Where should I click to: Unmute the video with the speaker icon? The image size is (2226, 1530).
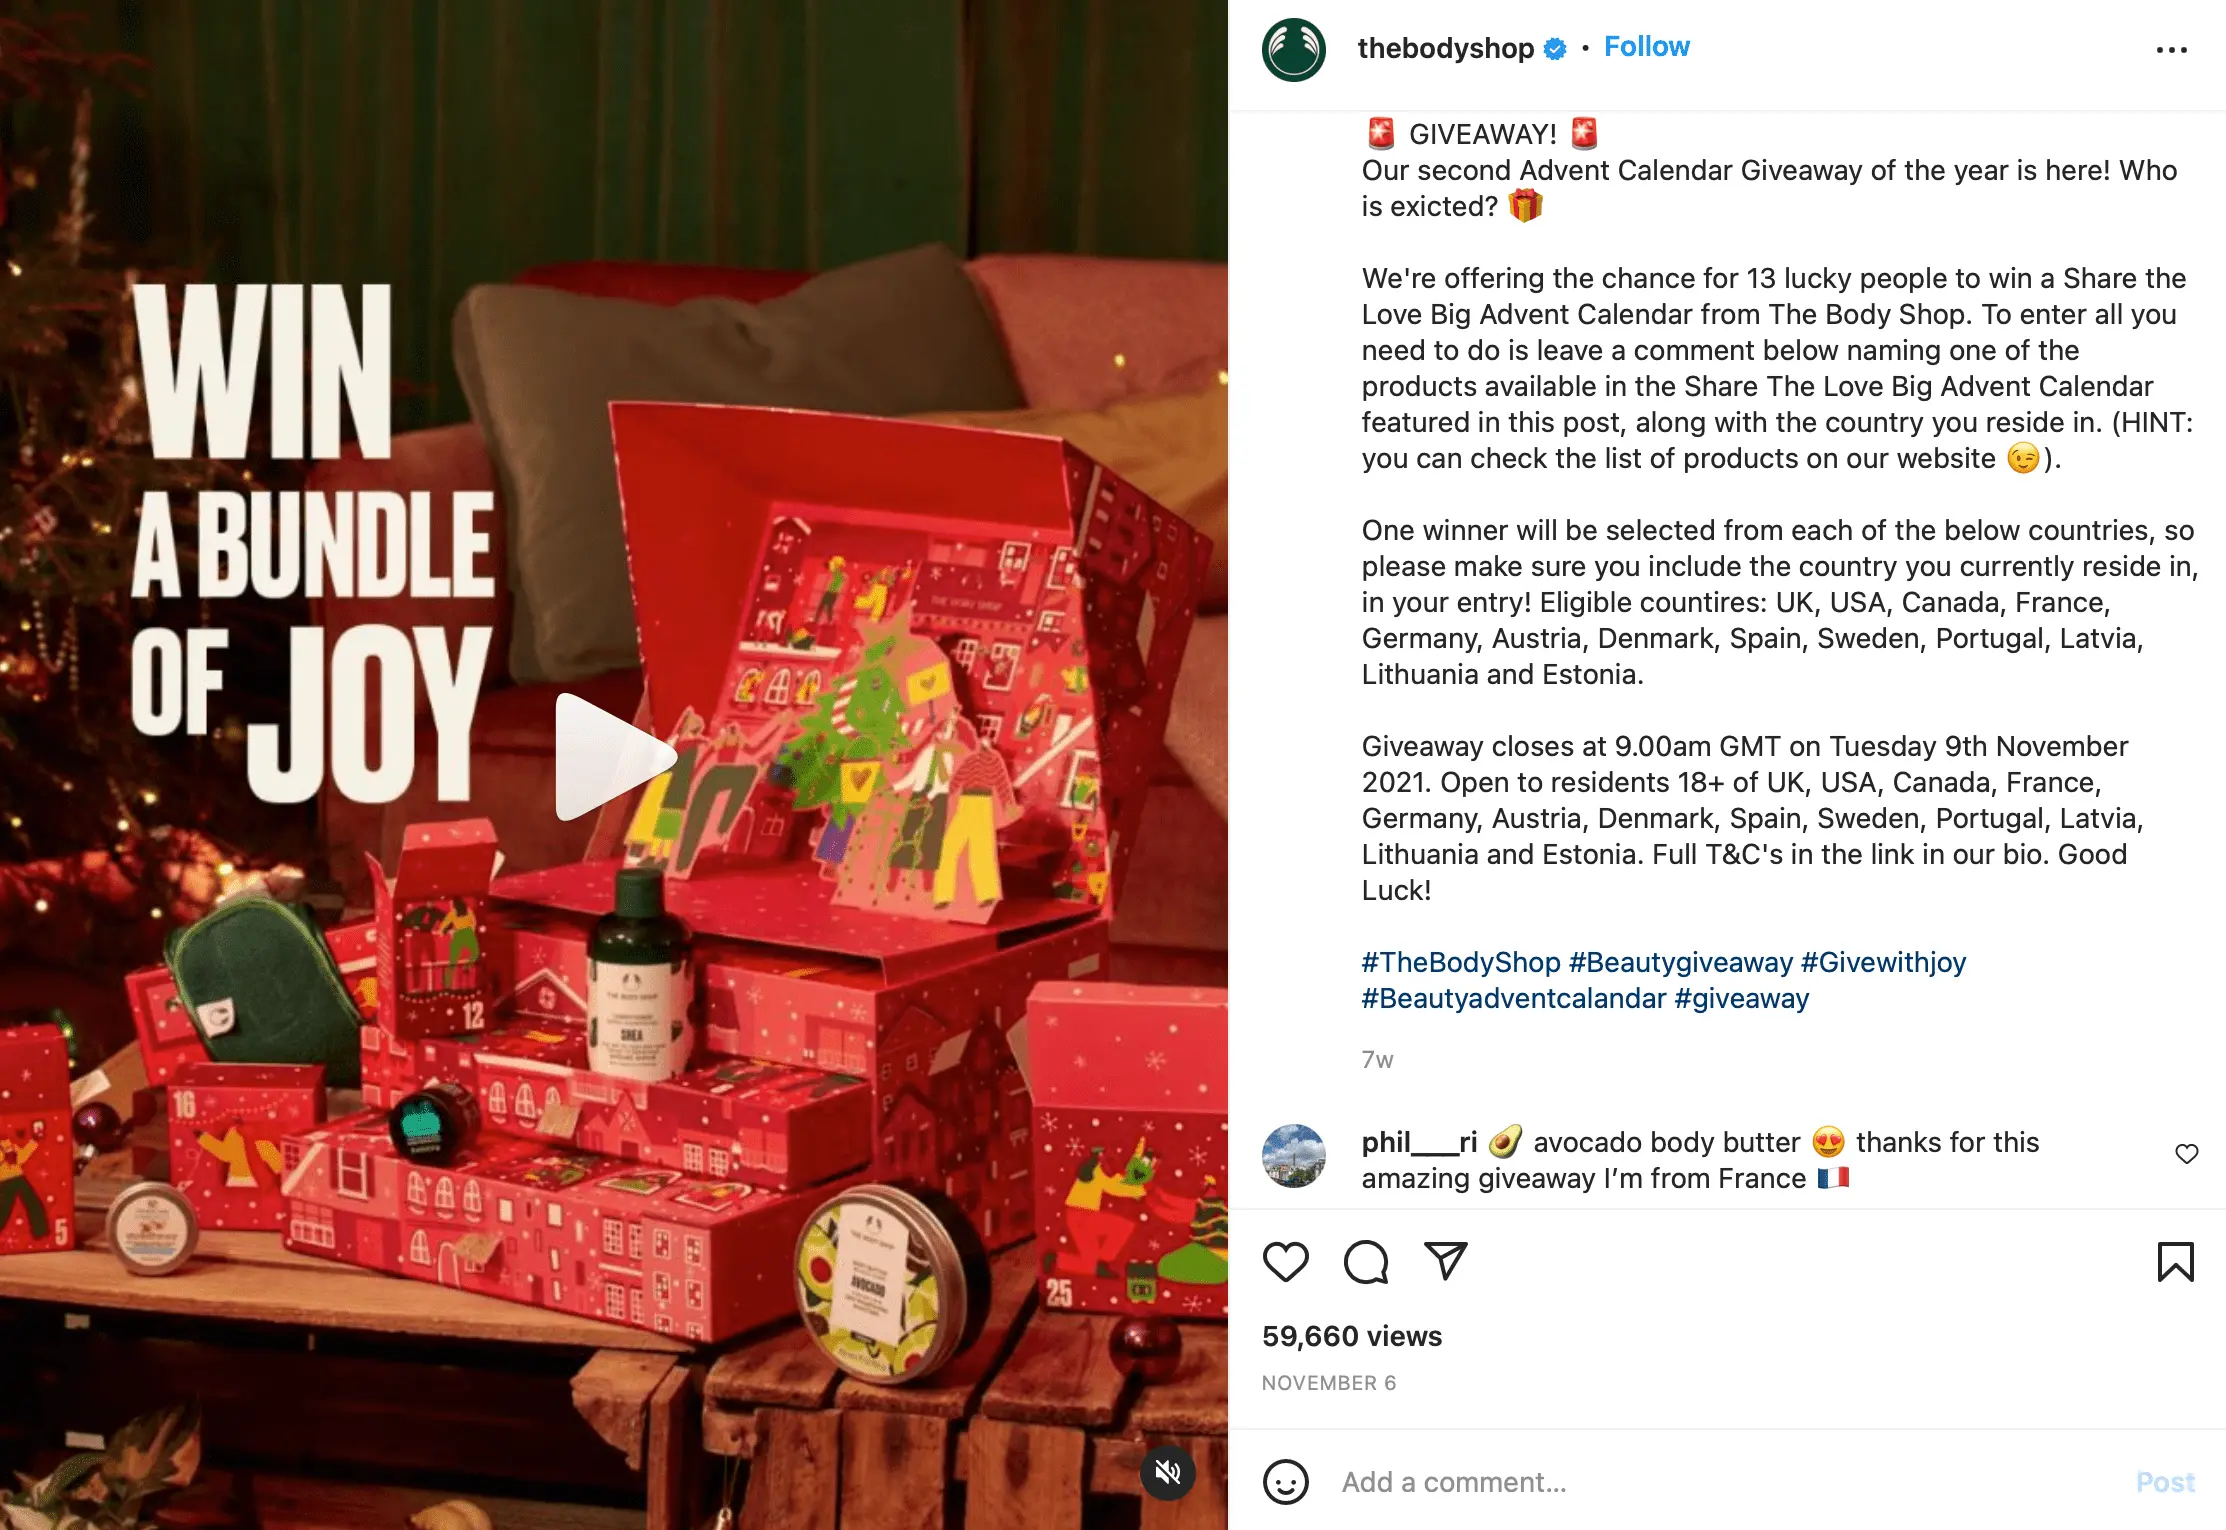[x=1168, y=1472]
